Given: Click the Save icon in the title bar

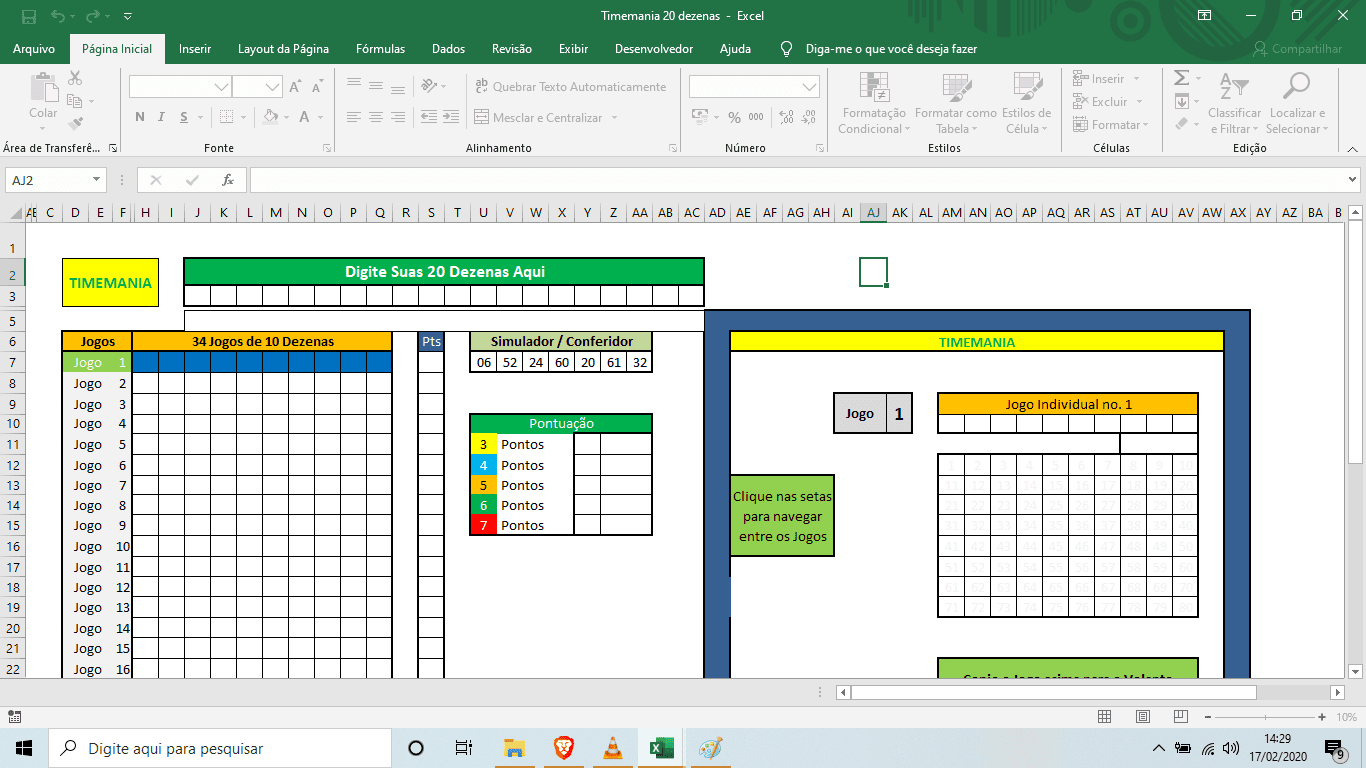Looking at the screenshot, I should coord(28,16).
